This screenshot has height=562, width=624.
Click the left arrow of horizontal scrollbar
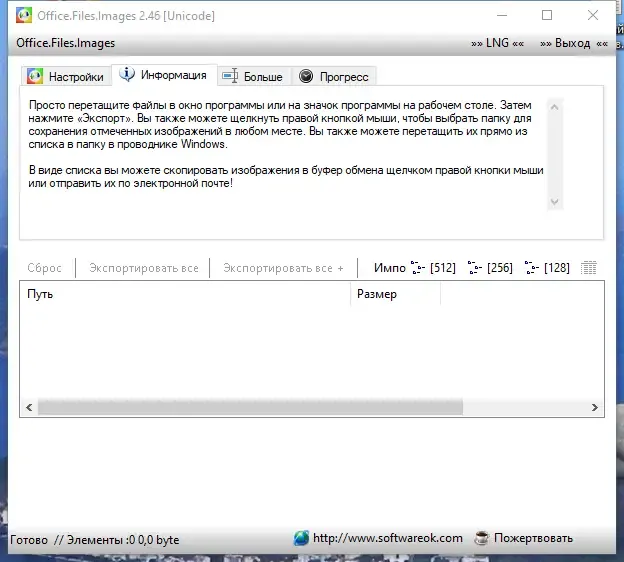[29, 407]
